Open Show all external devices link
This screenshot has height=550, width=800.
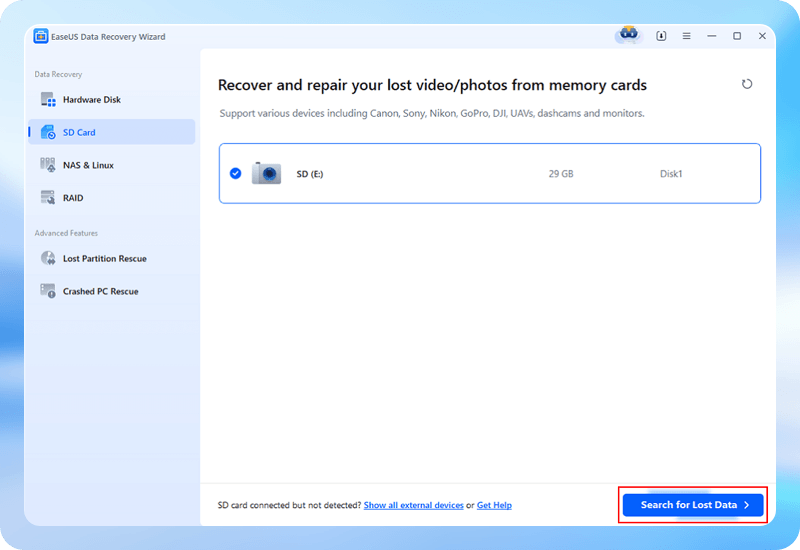pyautogui.click(x=413, y=505)
